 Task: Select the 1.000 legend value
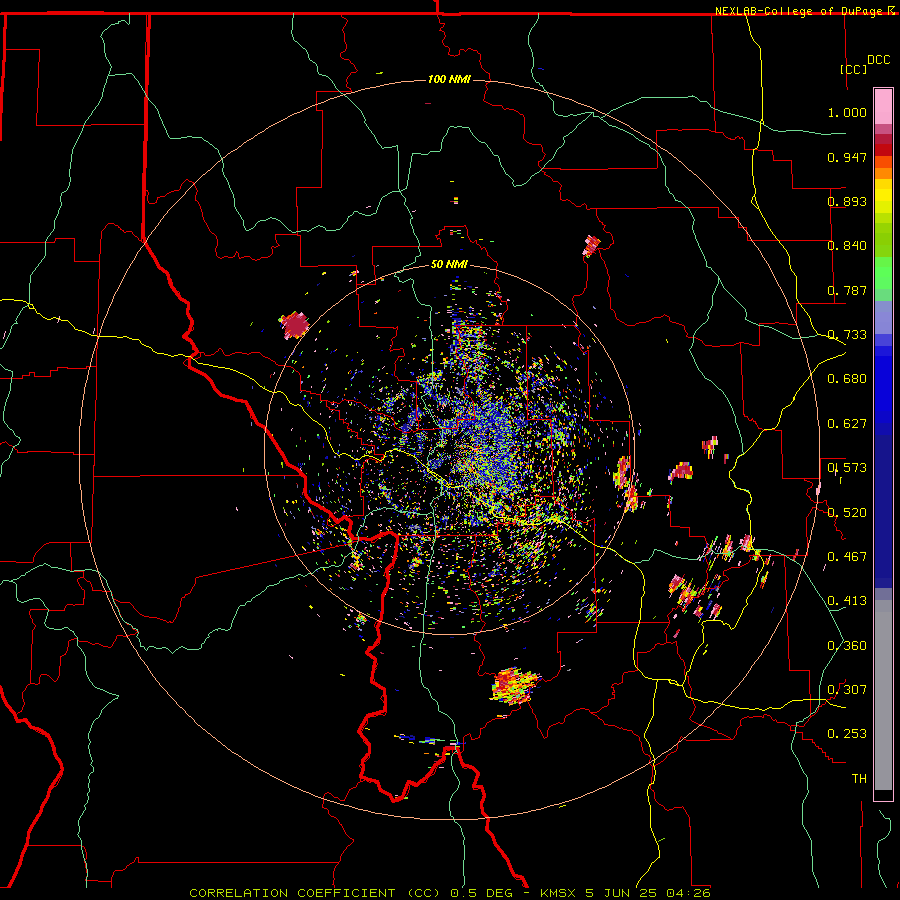(x=847, y=112)
